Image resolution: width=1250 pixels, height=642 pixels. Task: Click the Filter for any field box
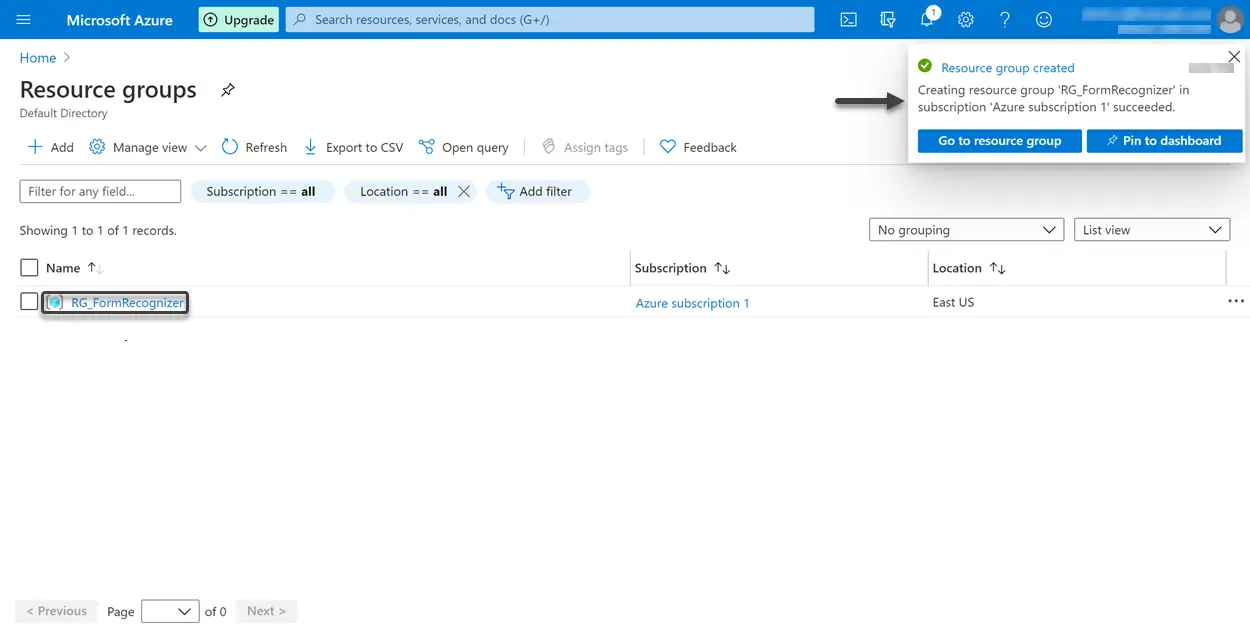point(100,191)
